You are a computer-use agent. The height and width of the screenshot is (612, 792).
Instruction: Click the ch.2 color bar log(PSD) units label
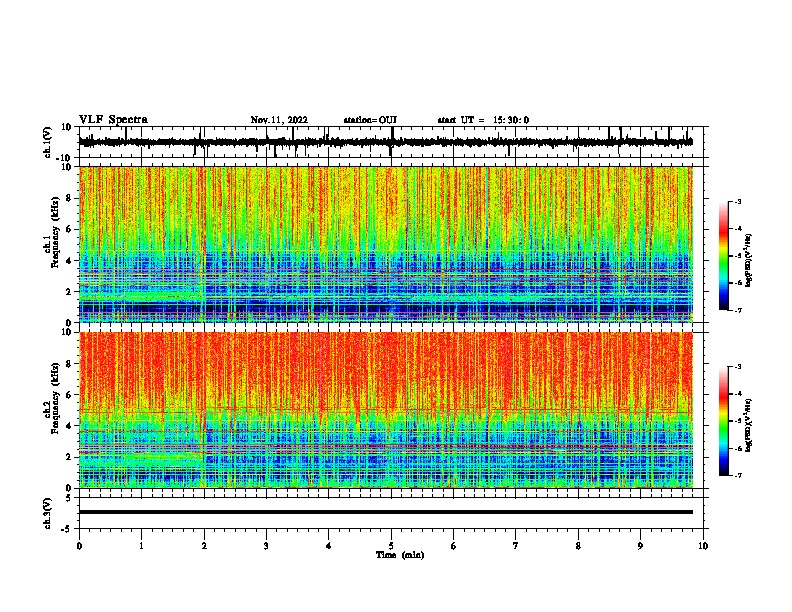pyautogui.click(x=749, y=425)
